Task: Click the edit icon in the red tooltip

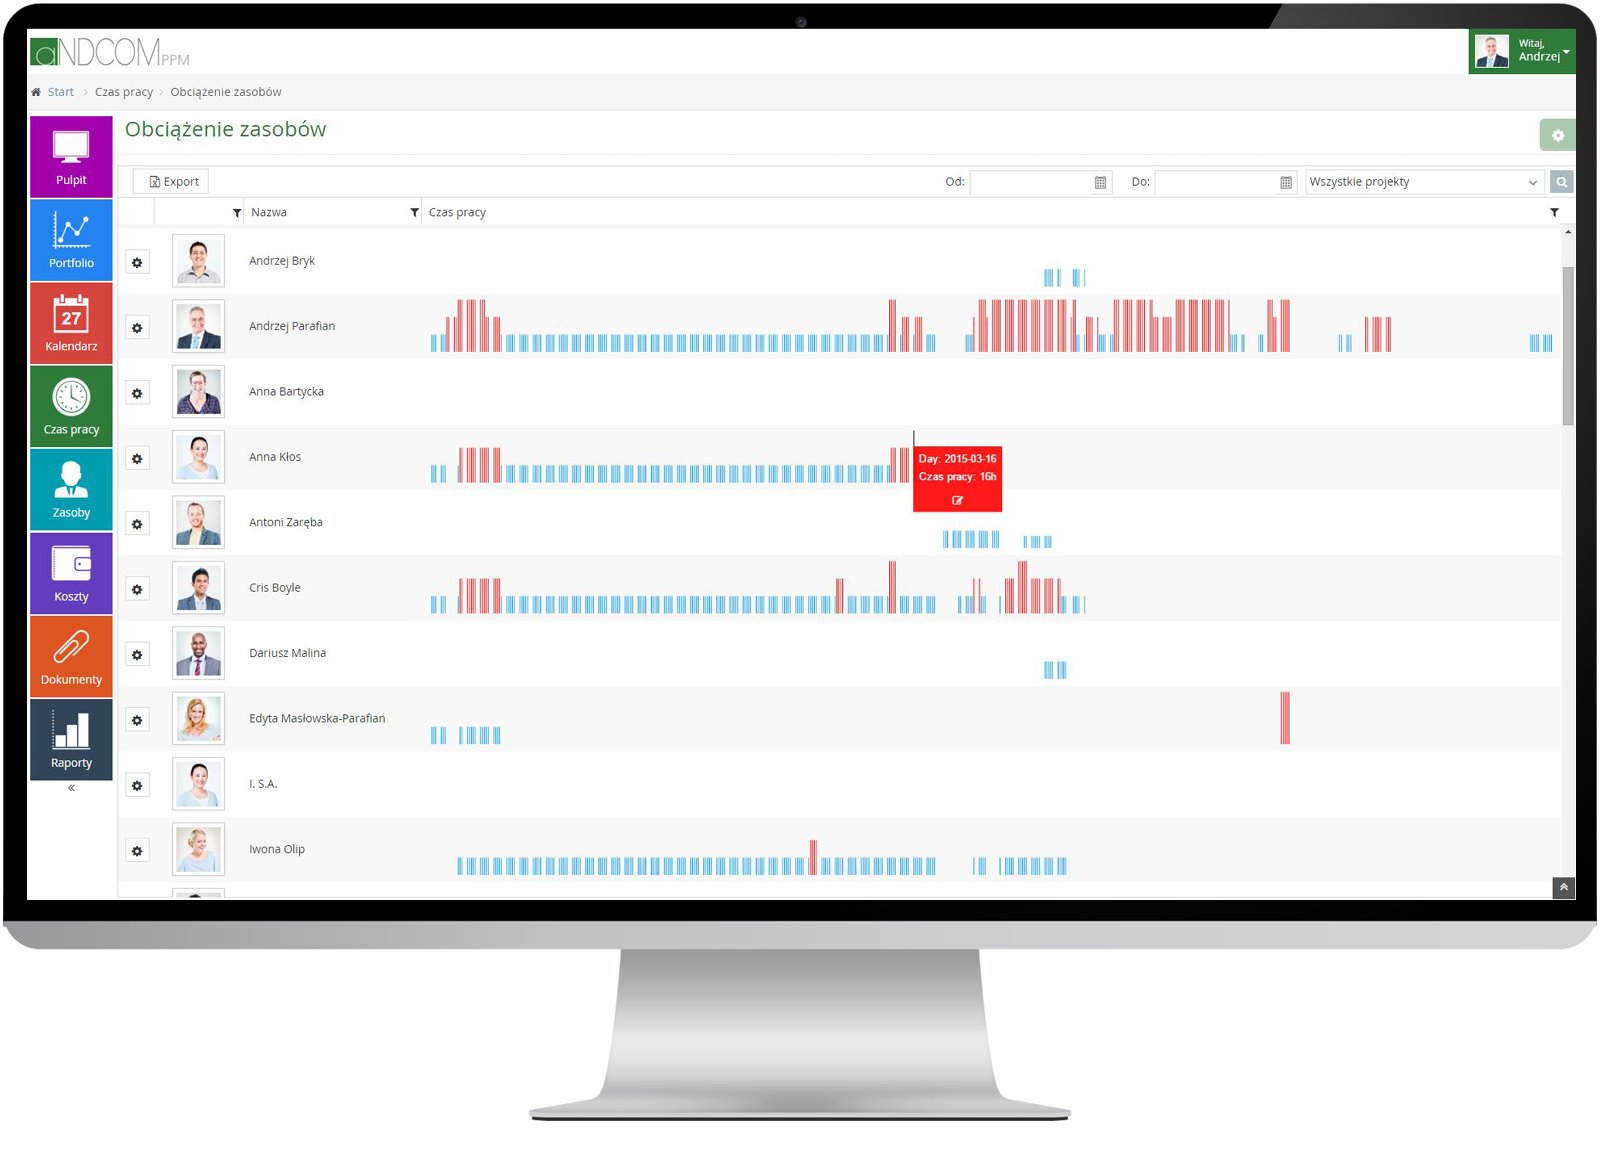Action: click(x=957, y=500)
